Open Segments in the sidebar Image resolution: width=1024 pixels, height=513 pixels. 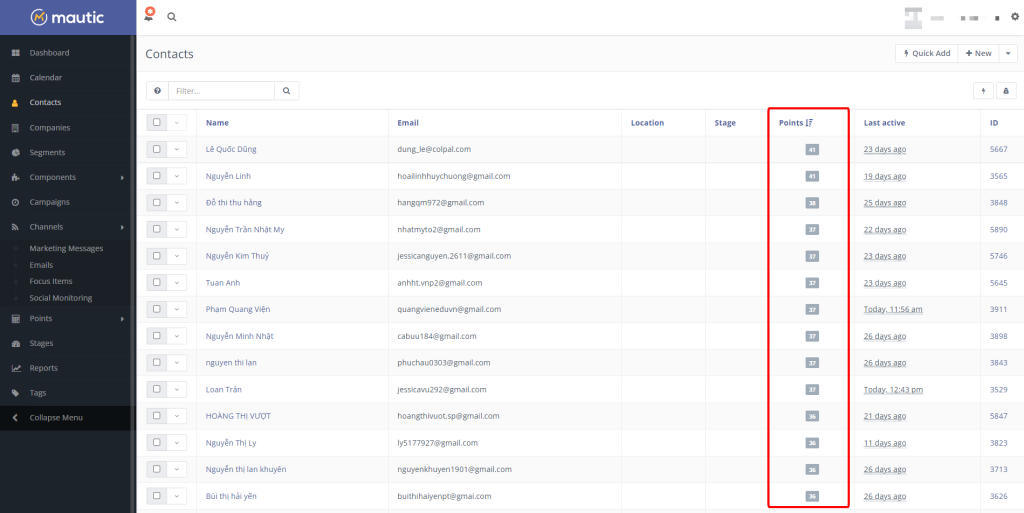(x=47, y=152)
